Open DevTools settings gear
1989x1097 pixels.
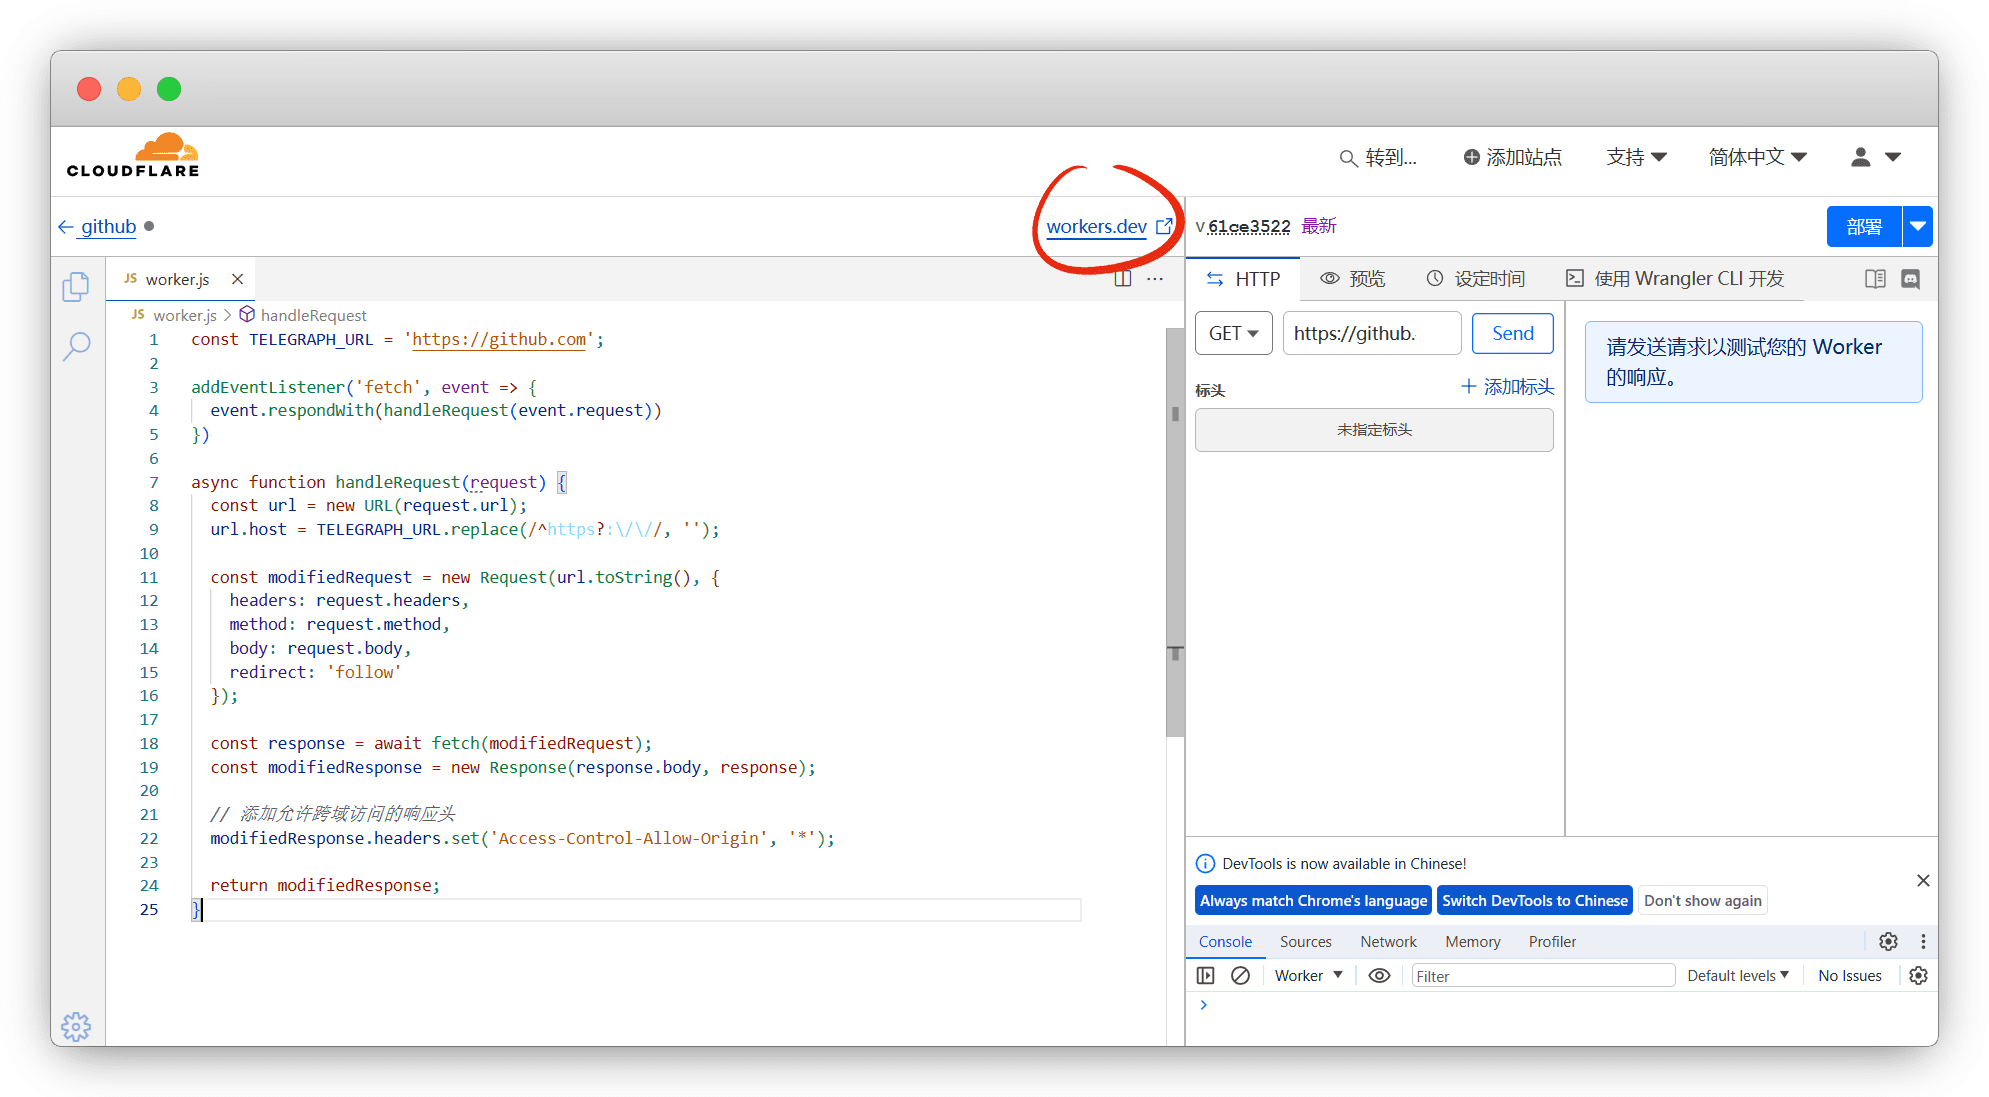click(x=1888, y=942)
